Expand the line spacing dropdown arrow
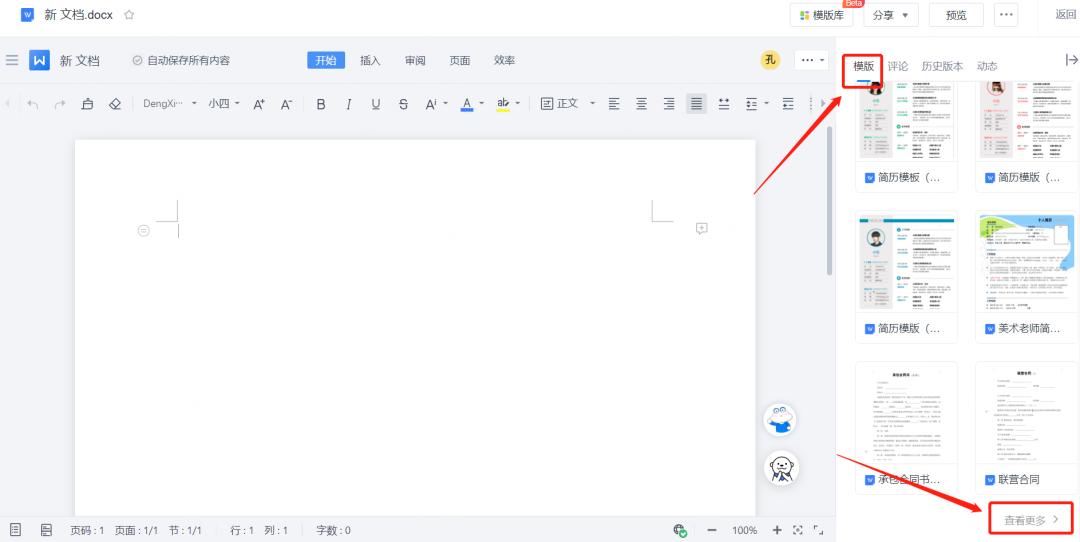Image resolution: width=1080 pixels, height=542 pixels. click(767, 104)
